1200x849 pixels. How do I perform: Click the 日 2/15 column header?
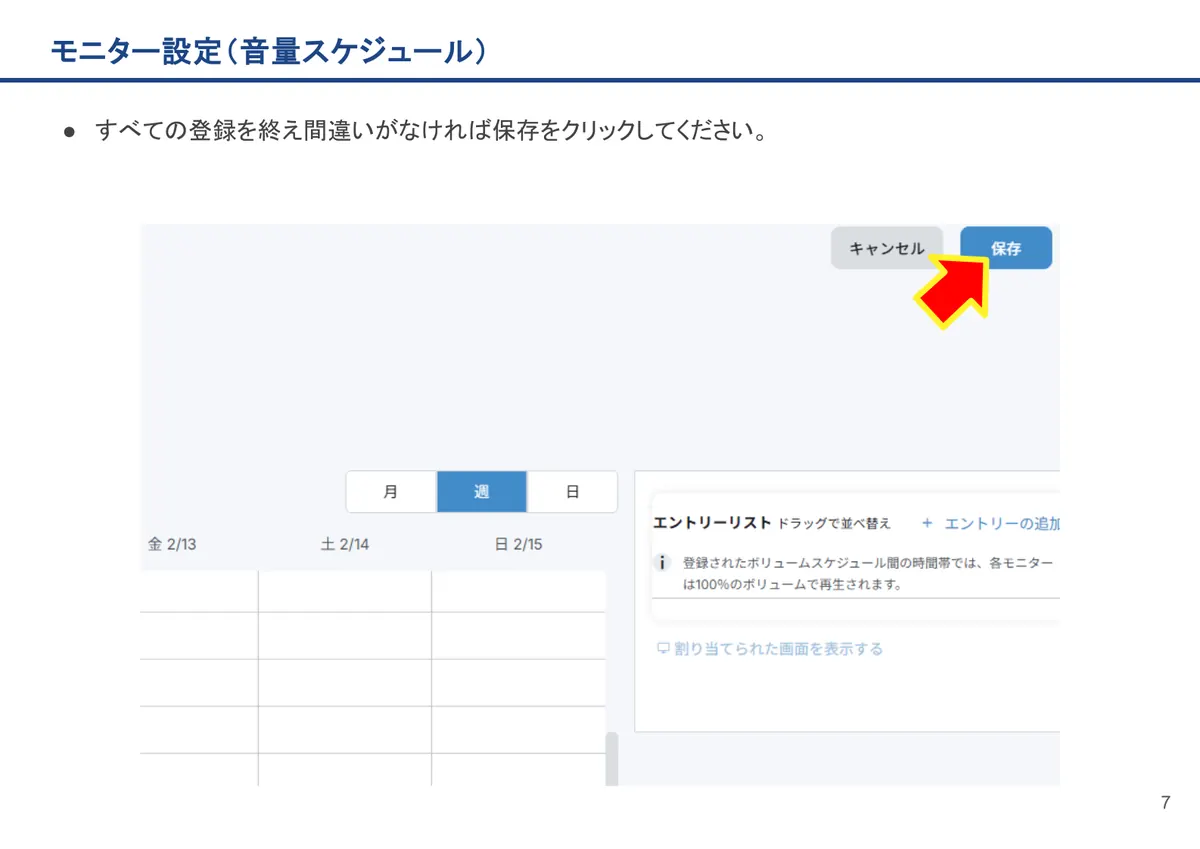tap(518, 545)
